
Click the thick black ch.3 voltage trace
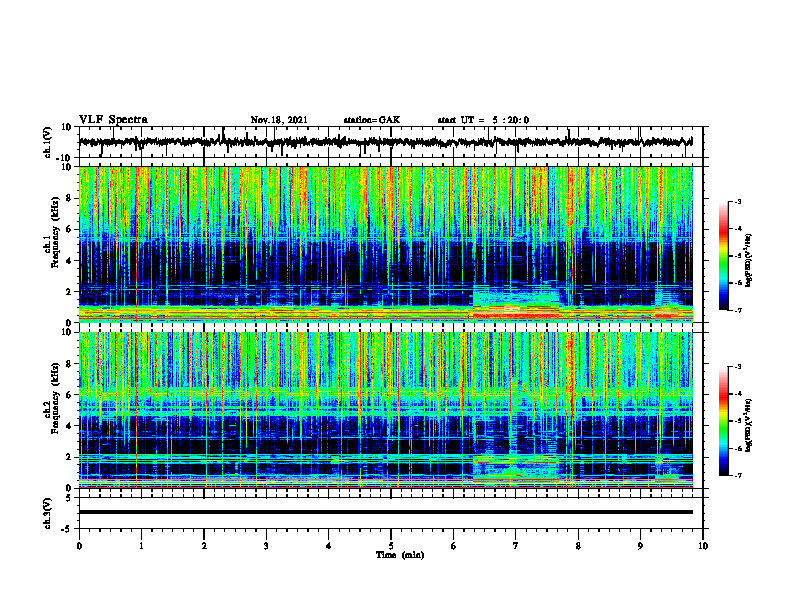(385, 512)
